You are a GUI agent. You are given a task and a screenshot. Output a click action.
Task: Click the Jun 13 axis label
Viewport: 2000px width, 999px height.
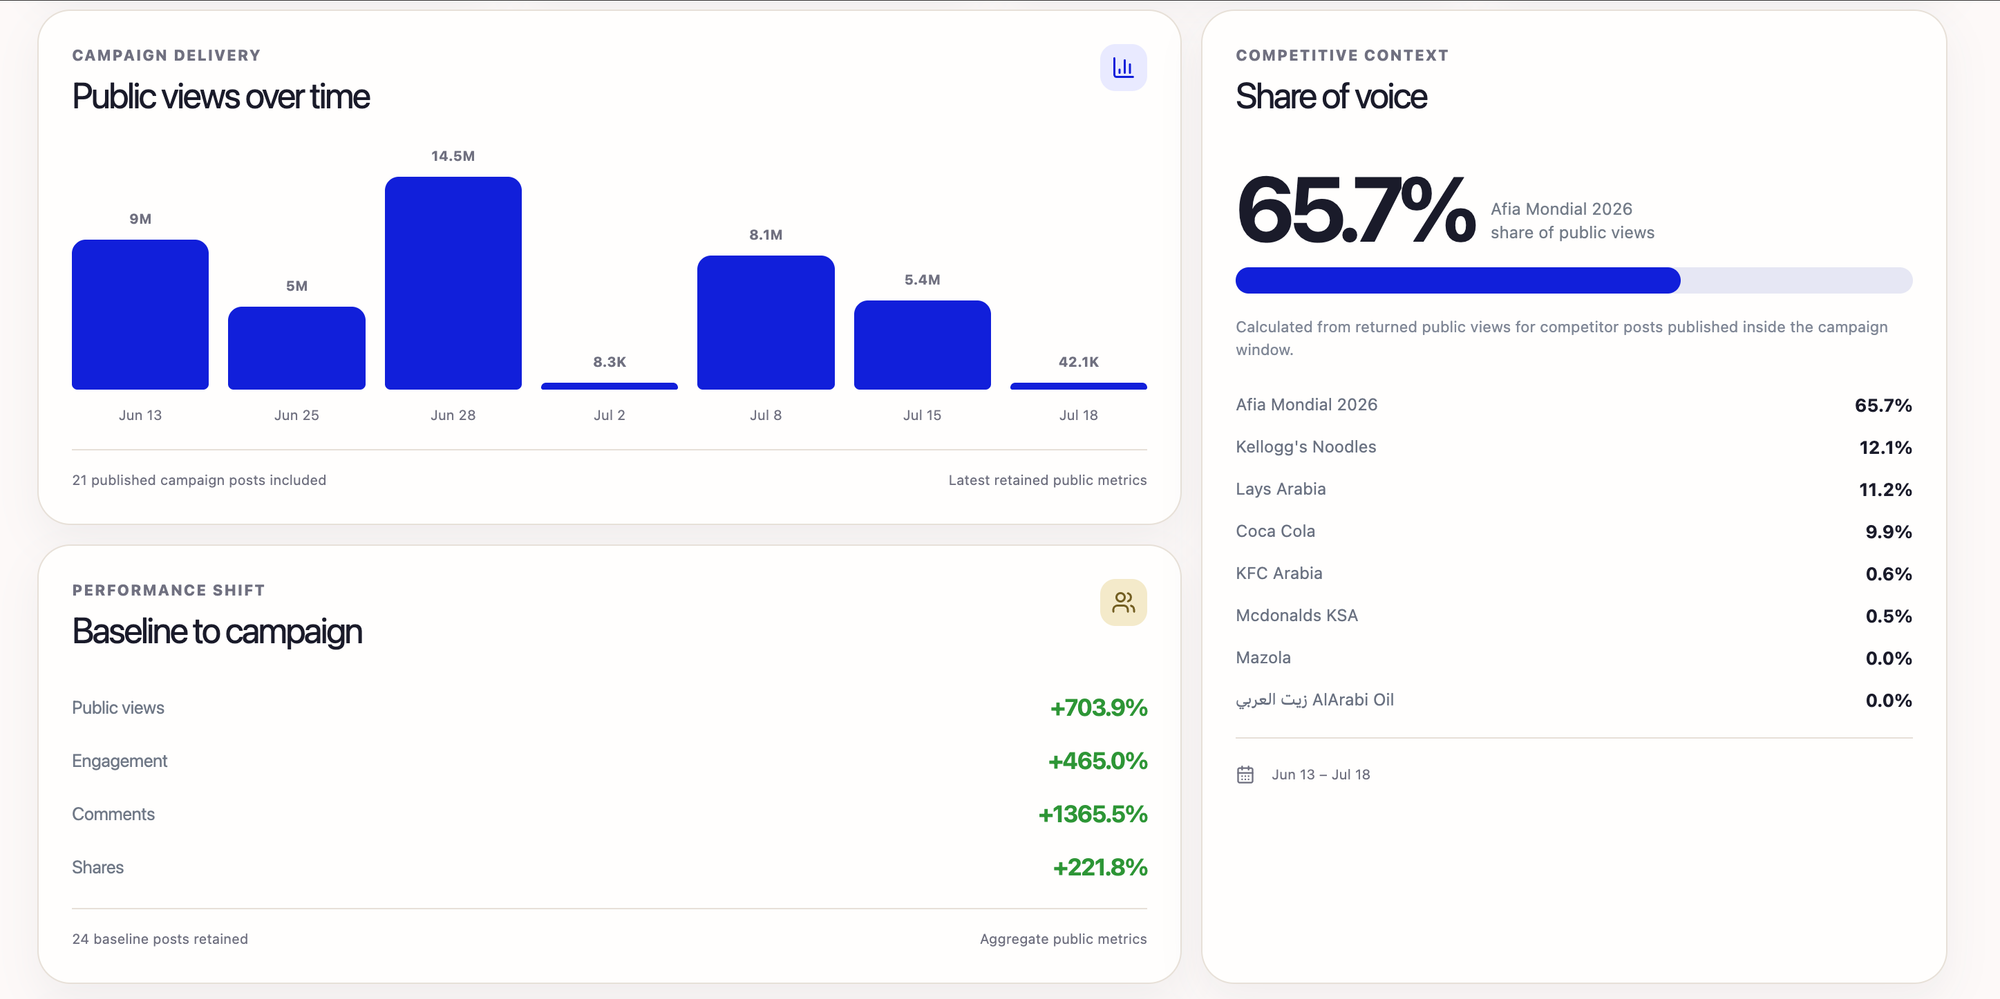pos(140,415)
